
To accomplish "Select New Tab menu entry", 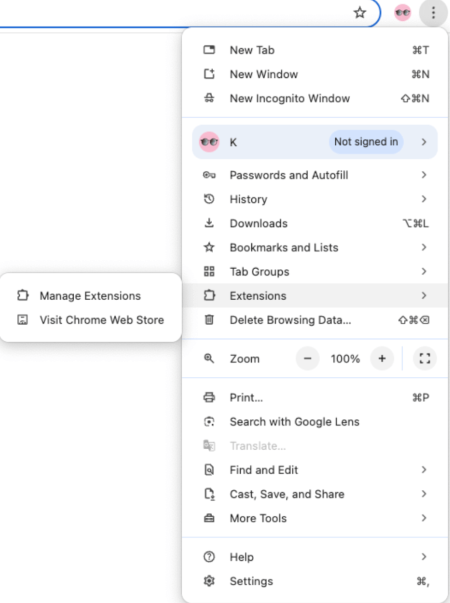I will [315, 50].
